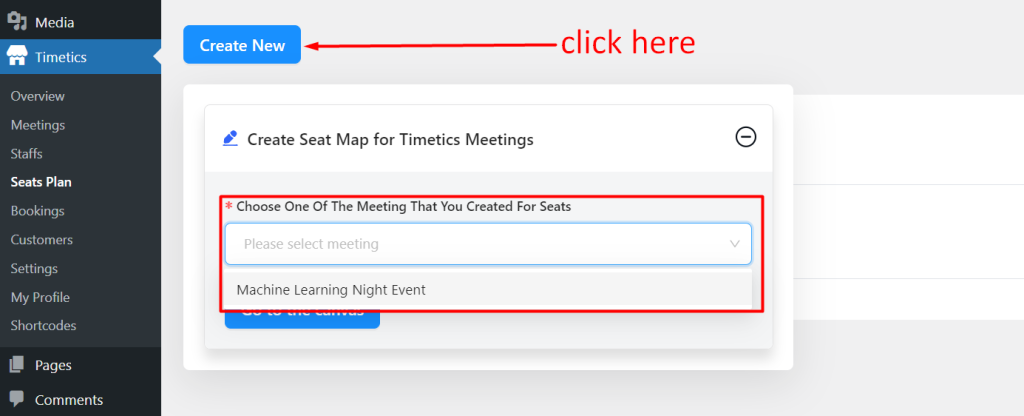Click the Media library icon
This screenshot has height=416, width=1024.
tap(17, 22)
